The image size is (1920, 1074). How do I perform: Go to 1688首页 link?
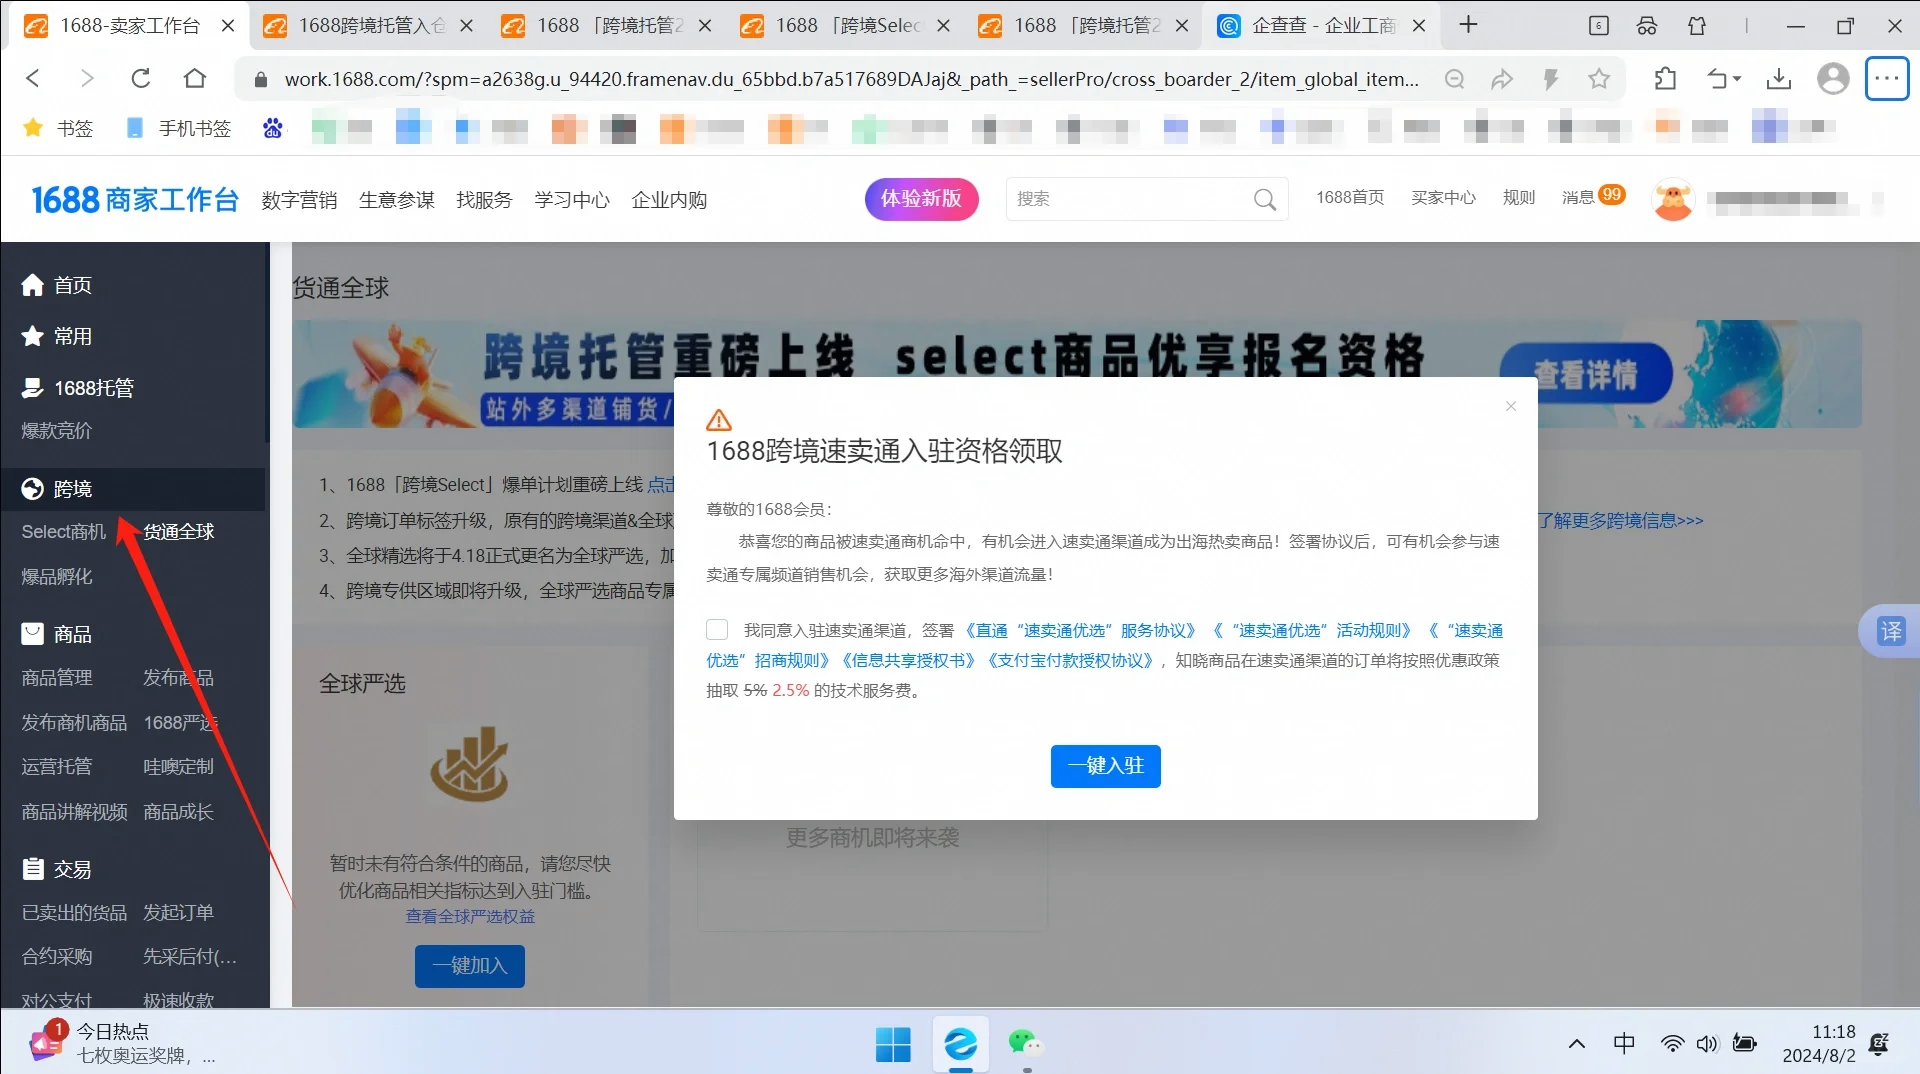(1350, 198)
